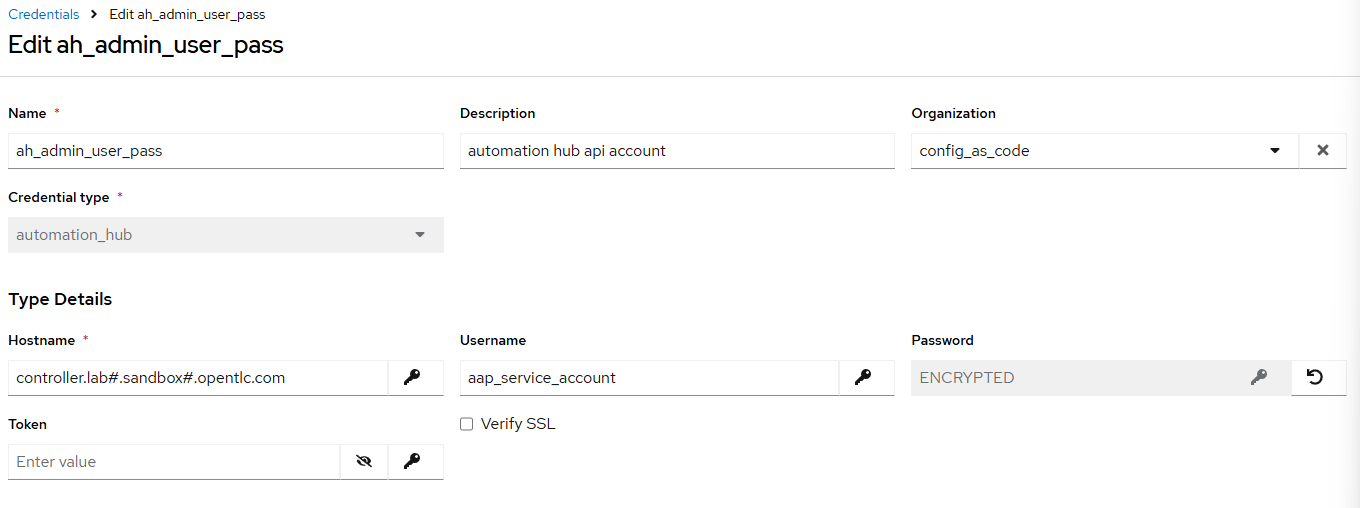1360x508 pixels.
Task: Open the Credential type dropdown
Action: coord(226,235)
